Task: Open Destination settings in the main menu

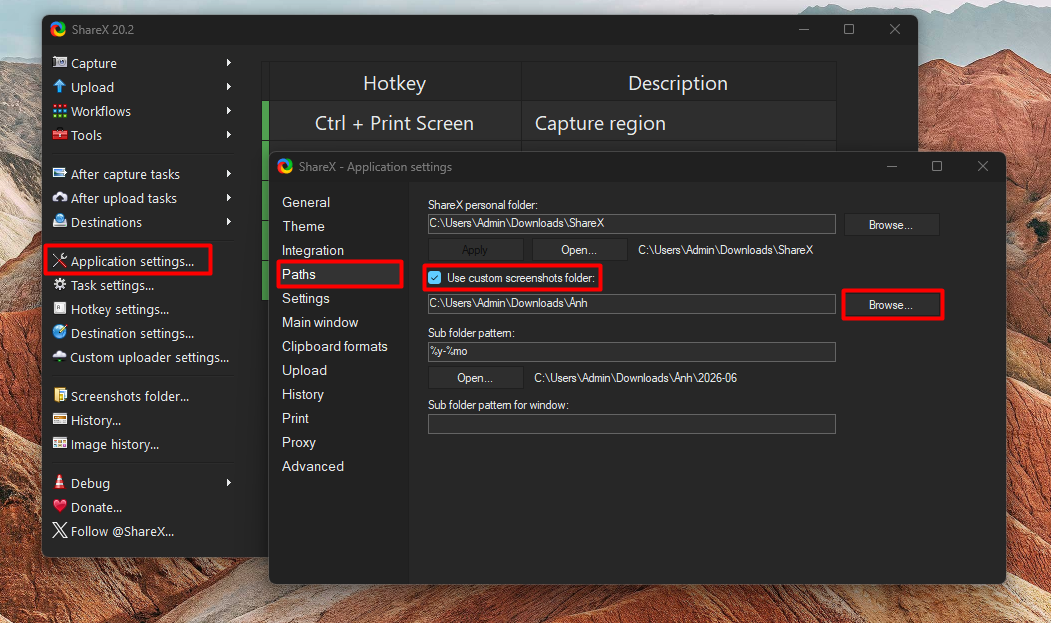Action: 132,333
